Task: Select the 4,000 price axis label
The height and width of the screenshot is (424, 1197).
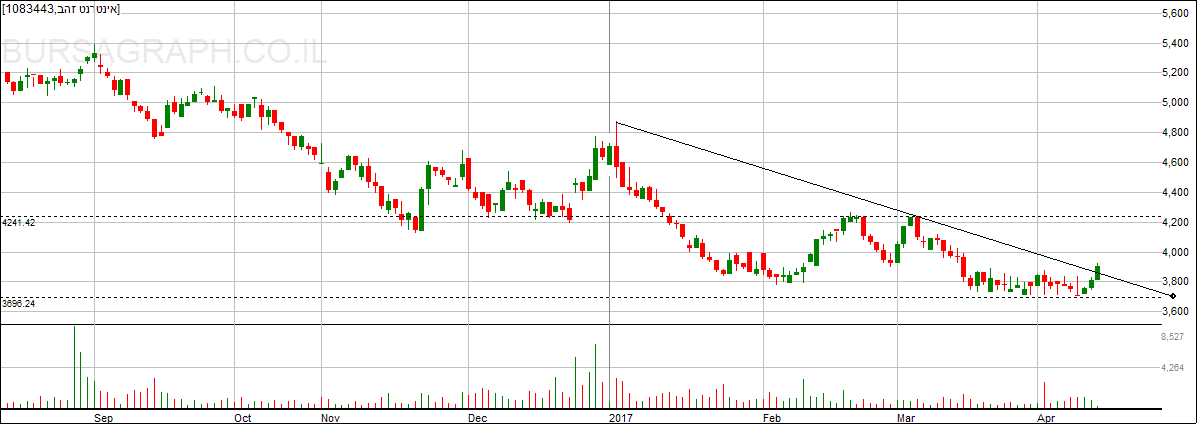Action: click(1176, 253)
